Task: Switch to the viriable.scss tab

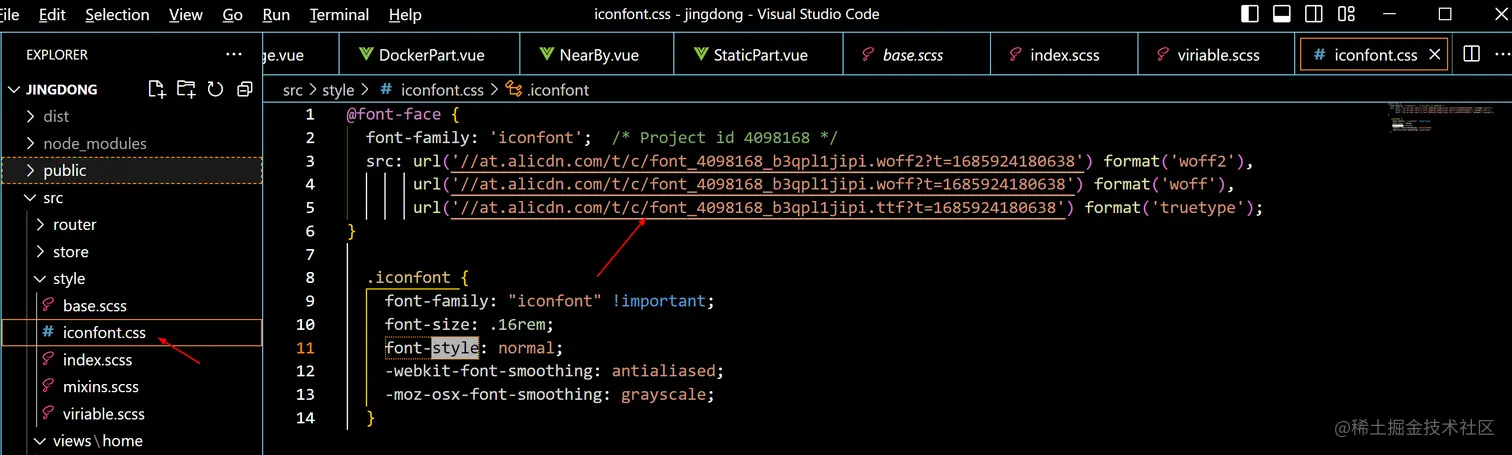Action: tap(1216, 54)
